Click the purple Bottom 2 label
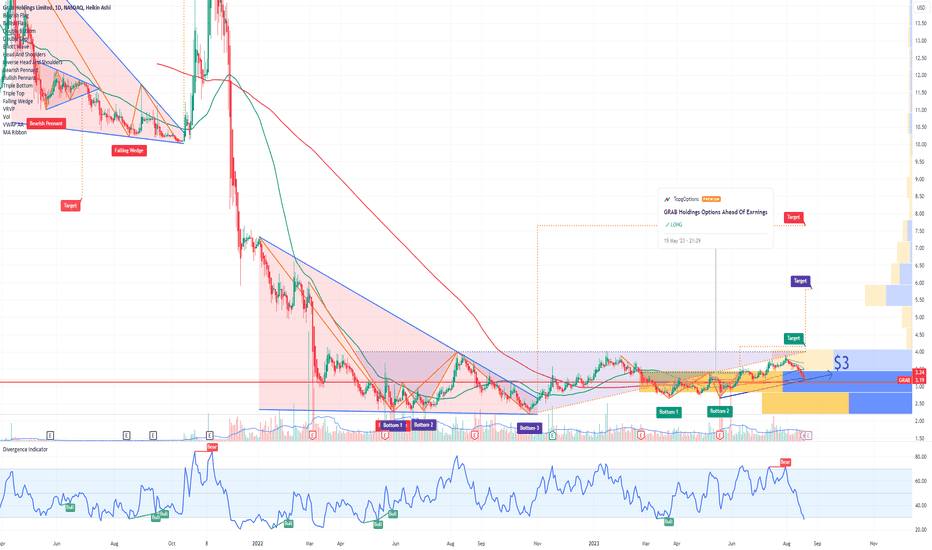The width and height of the screenshot is (932, 550). pos(424,425)
